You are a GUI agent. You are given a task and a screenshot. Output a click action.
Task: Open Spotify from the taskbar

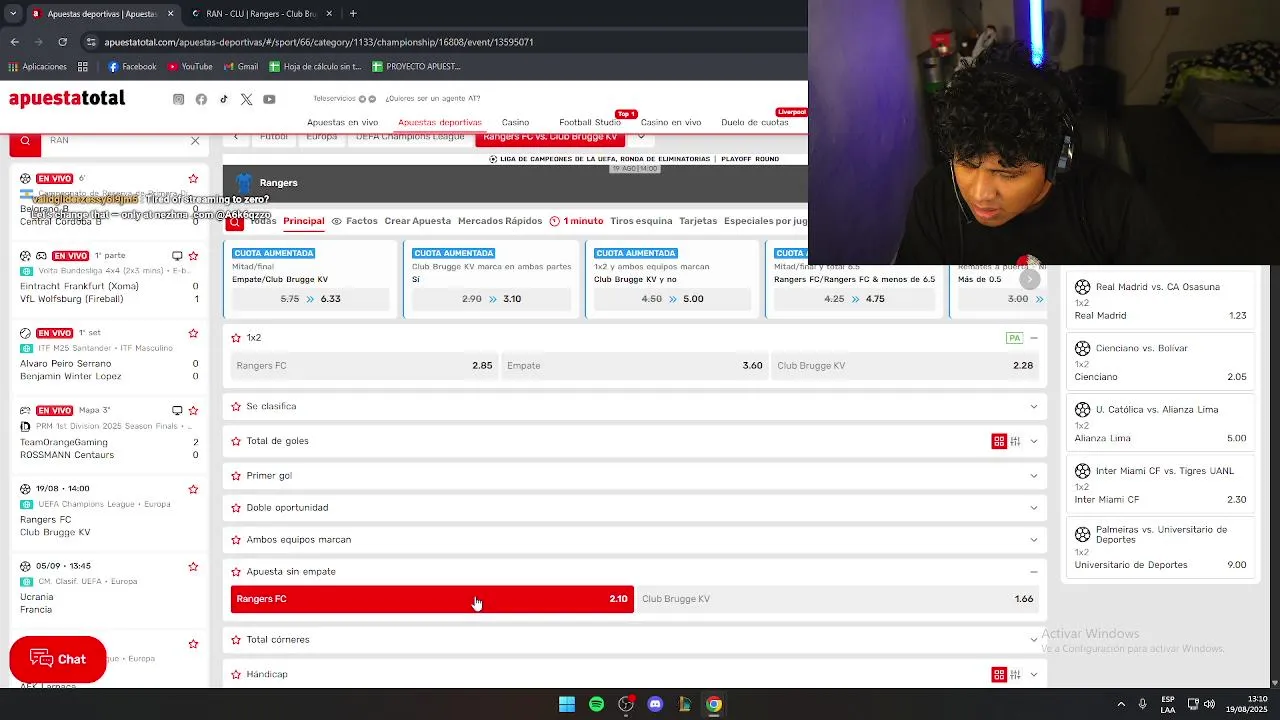(x=596, y=704)
